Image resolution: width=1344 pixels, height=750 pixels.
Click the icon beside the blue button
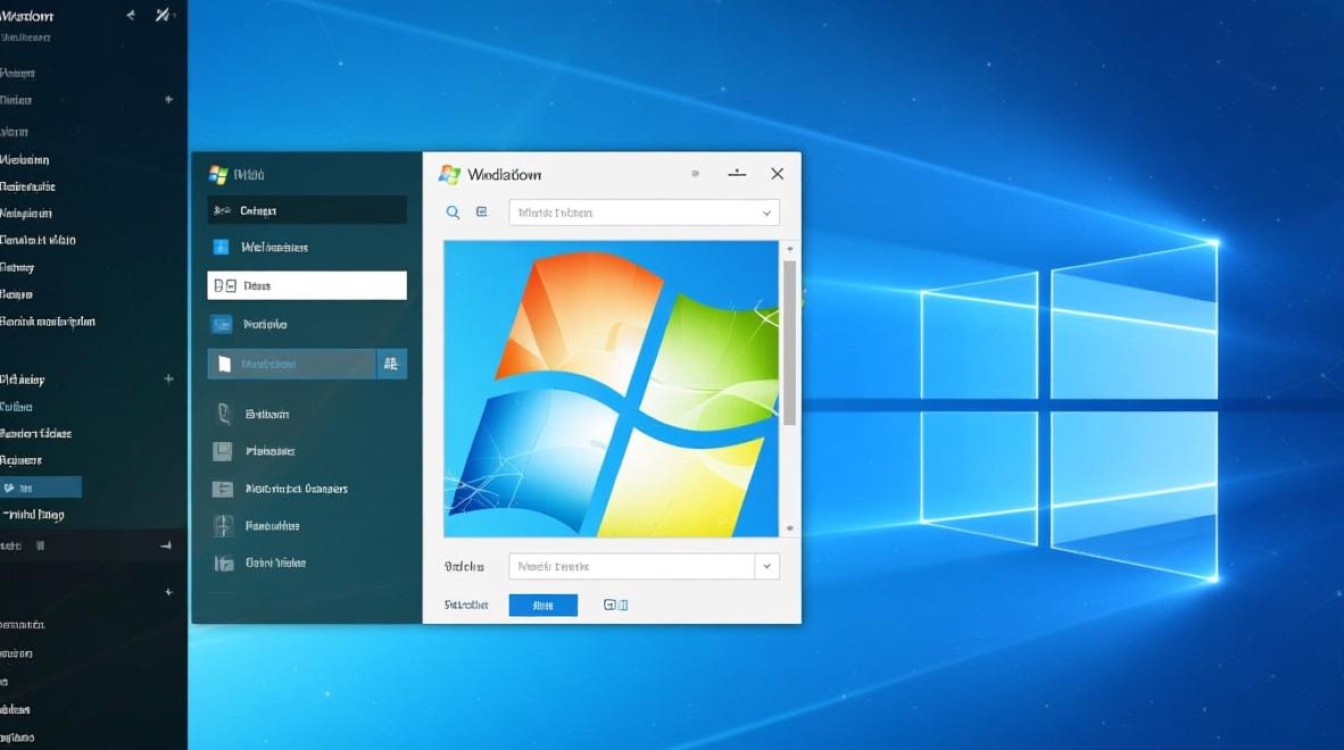[x=615, y=605]
